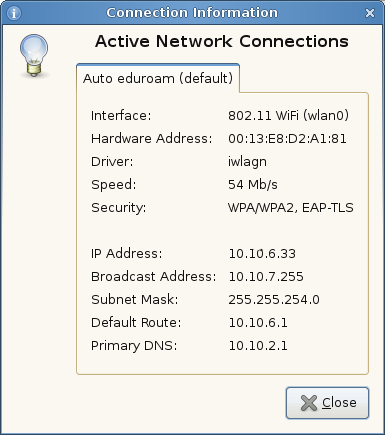Click the info icon in title bar
This screenshot has width=385, height=435.
(x=14, y=13)
